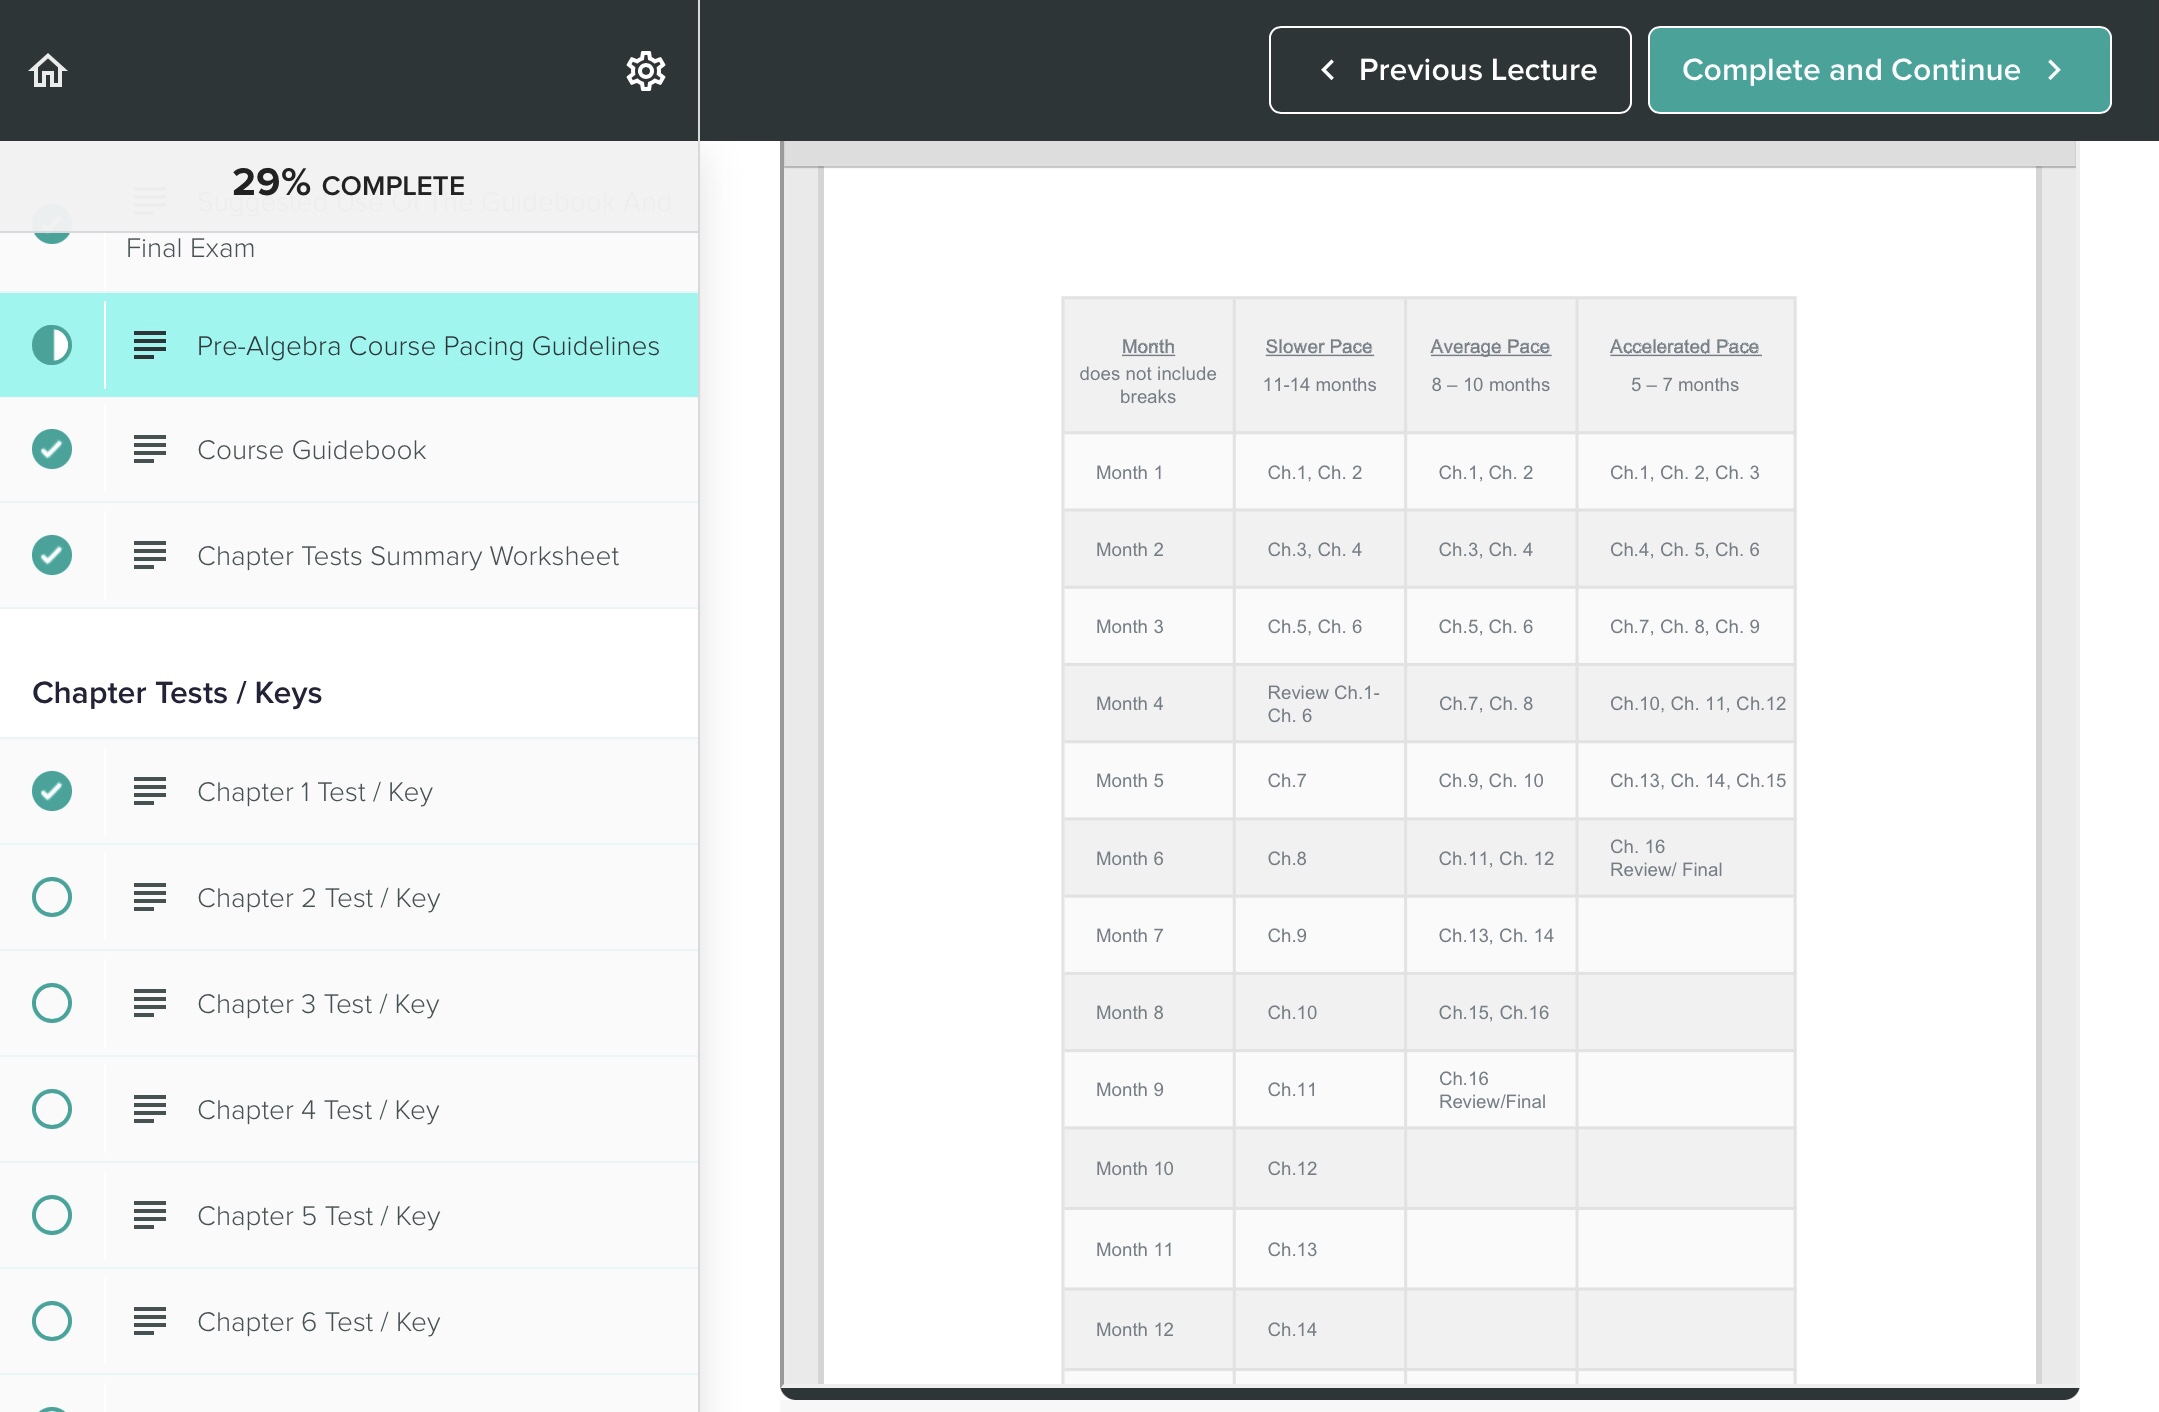This screenshot has height=1412, width=2159.
Task: Click lecture icon next to Chapter 5 Test / Key
Action: click(x=150, y=1215)
